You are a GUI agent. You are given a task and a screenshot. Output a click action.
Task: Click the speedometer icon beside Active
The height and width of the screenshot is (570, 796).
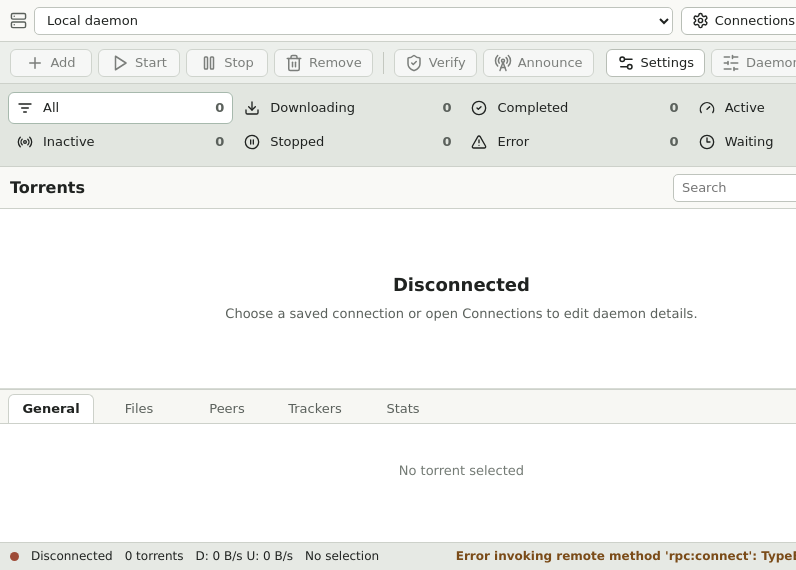click(x=707, y=108)
